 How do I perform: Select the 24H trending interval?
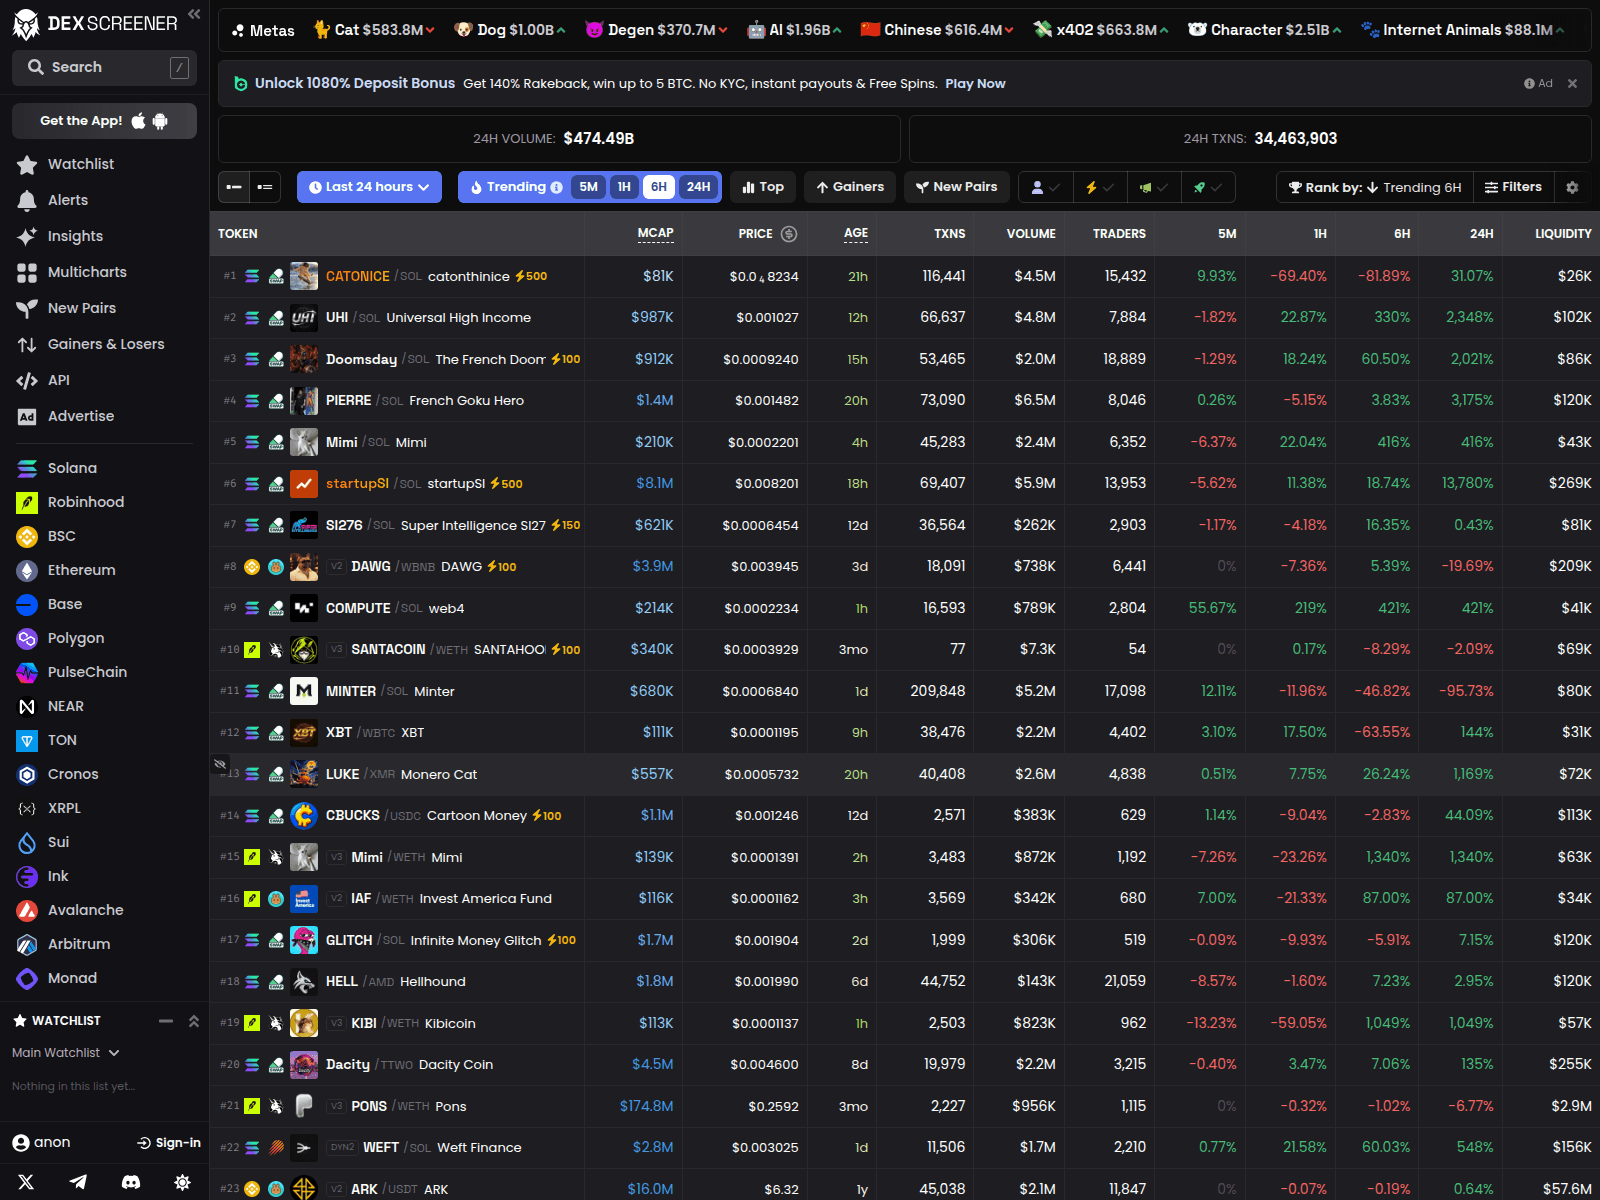click(x=698, y=187)
